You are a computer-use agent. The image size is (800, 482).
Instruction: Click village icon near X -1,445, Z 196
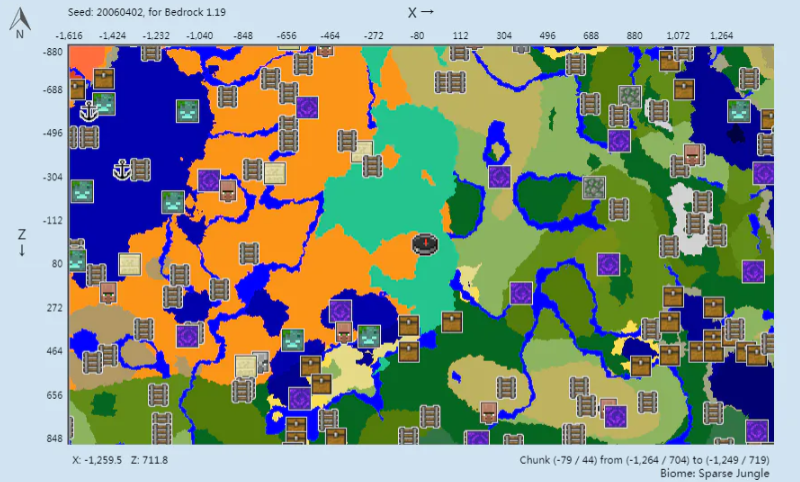[108, 293]
